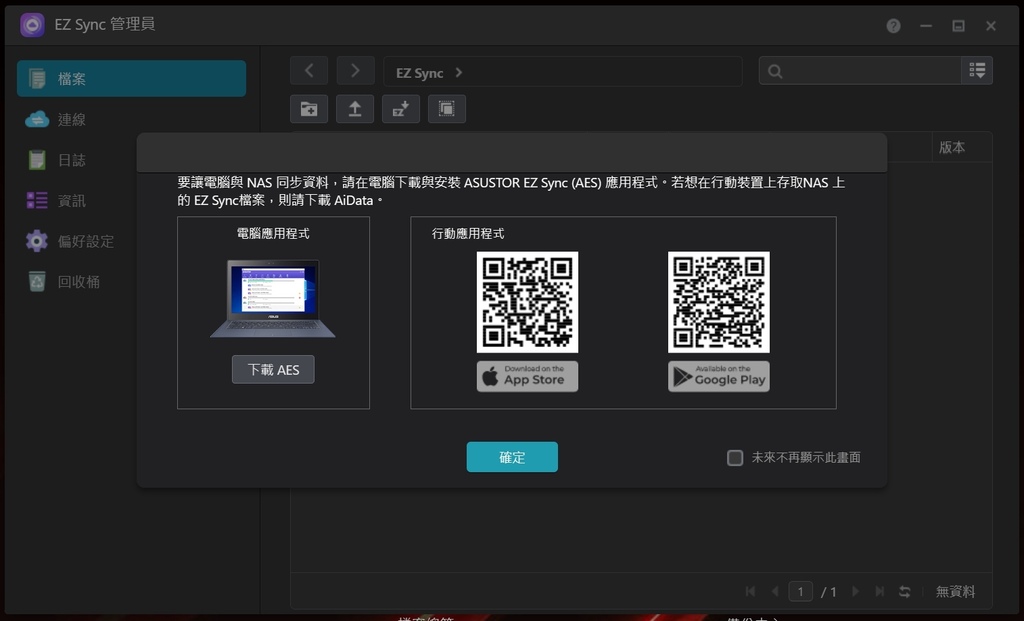Refresh the file list icon
The width and height of the screenshot is (1024, 621).
coord(904,592)
